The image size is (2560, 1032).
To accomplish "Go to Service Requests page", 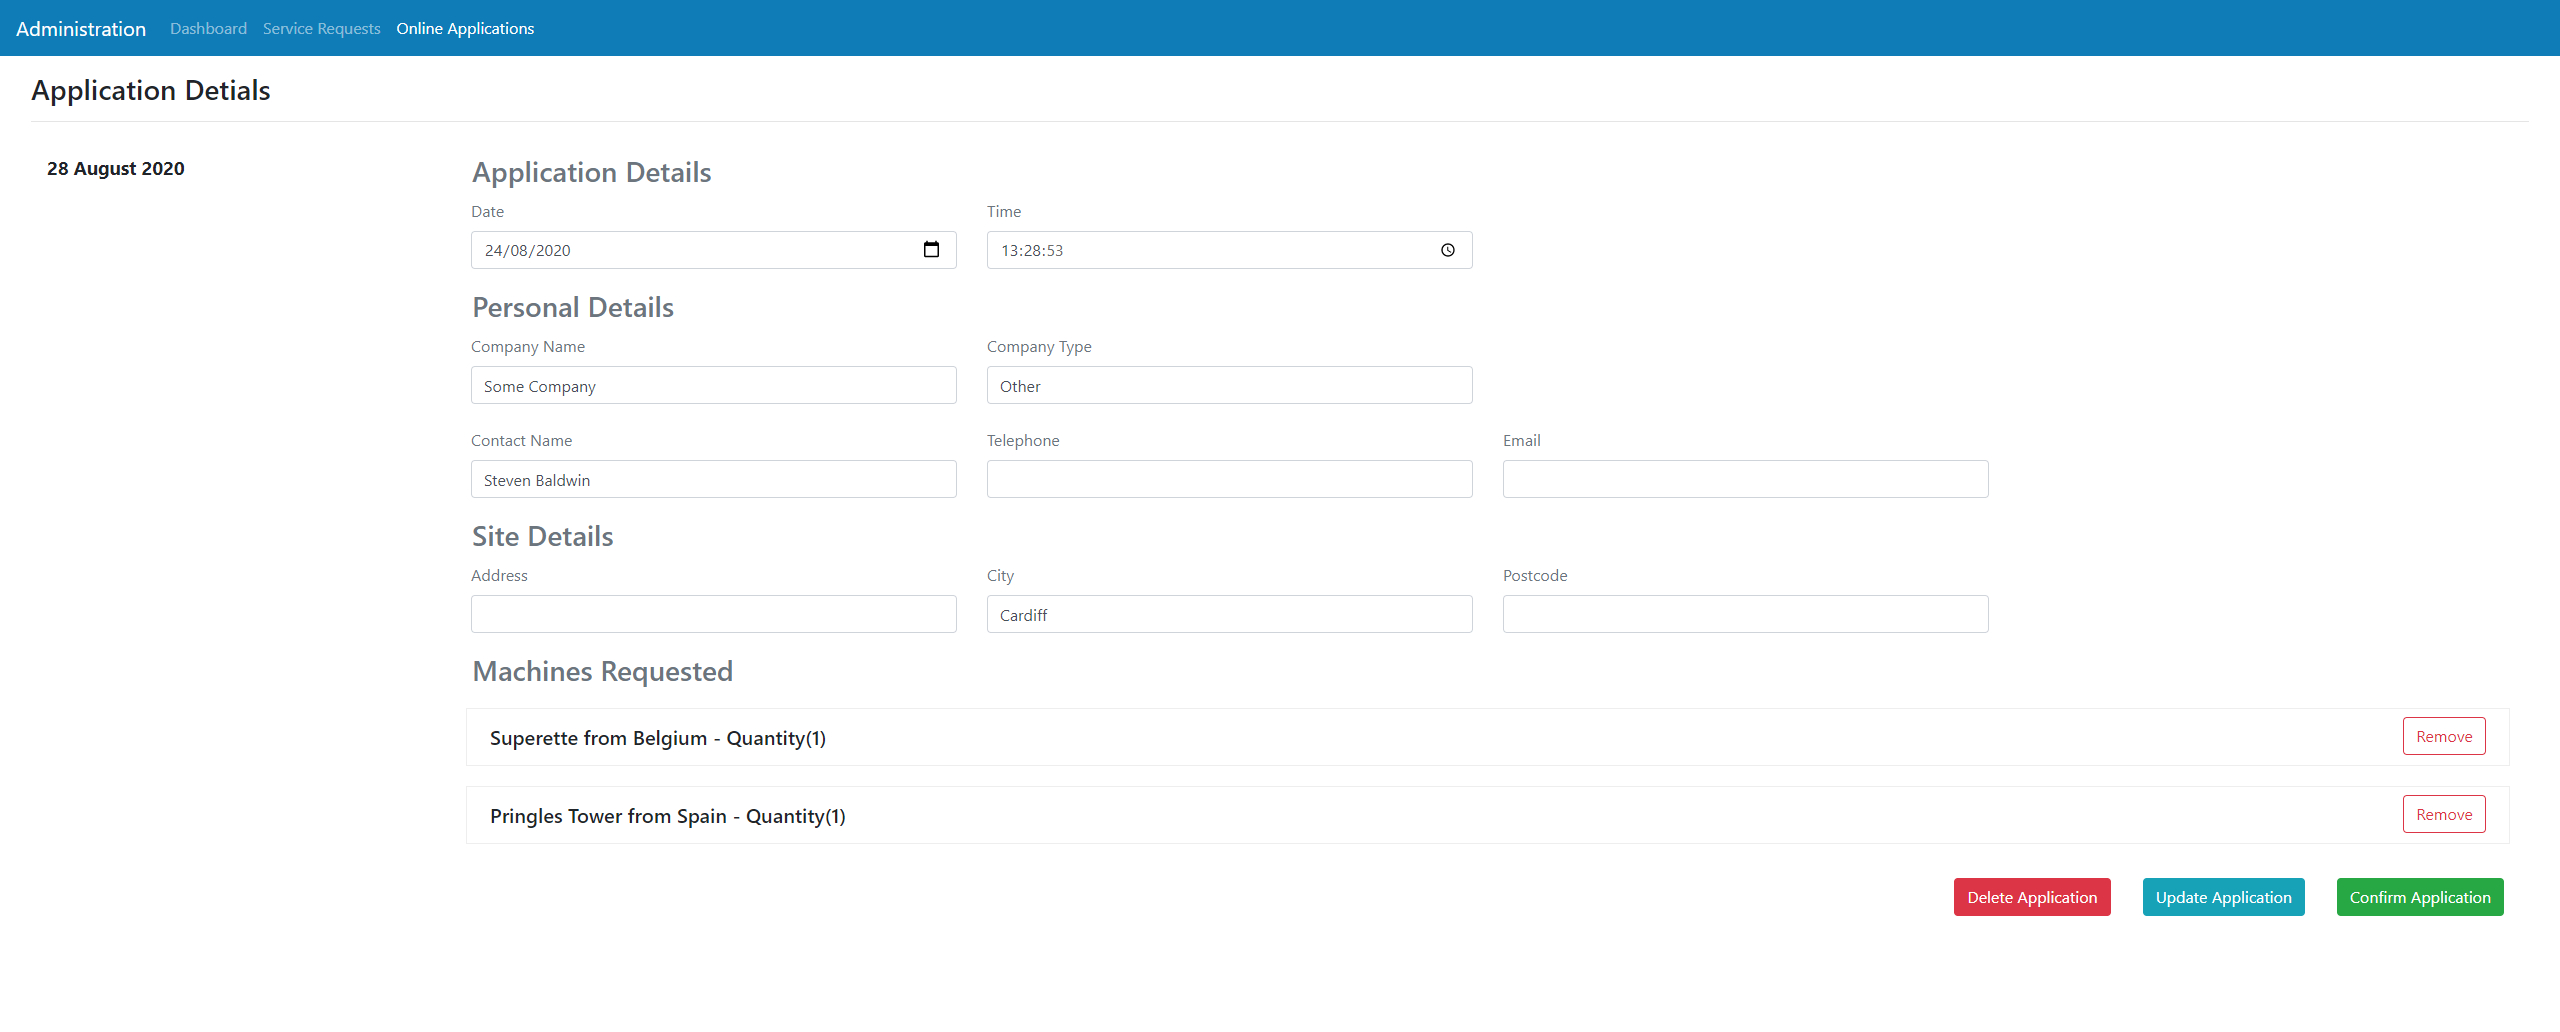I will click(321, 28).
